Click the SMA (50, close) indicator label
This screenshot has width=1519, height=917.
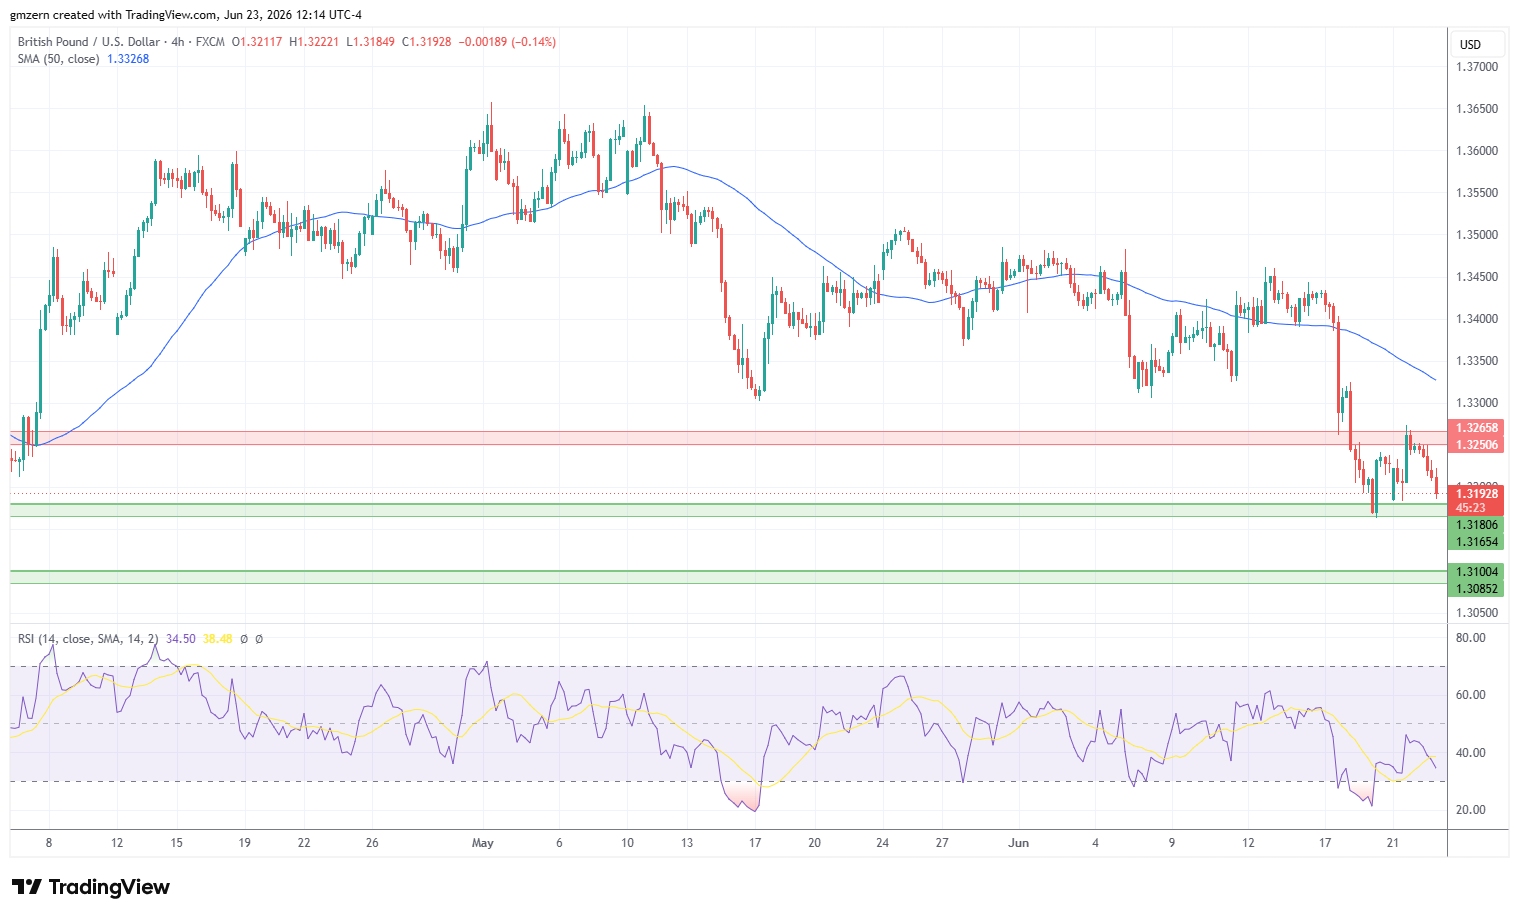(59, 59)
